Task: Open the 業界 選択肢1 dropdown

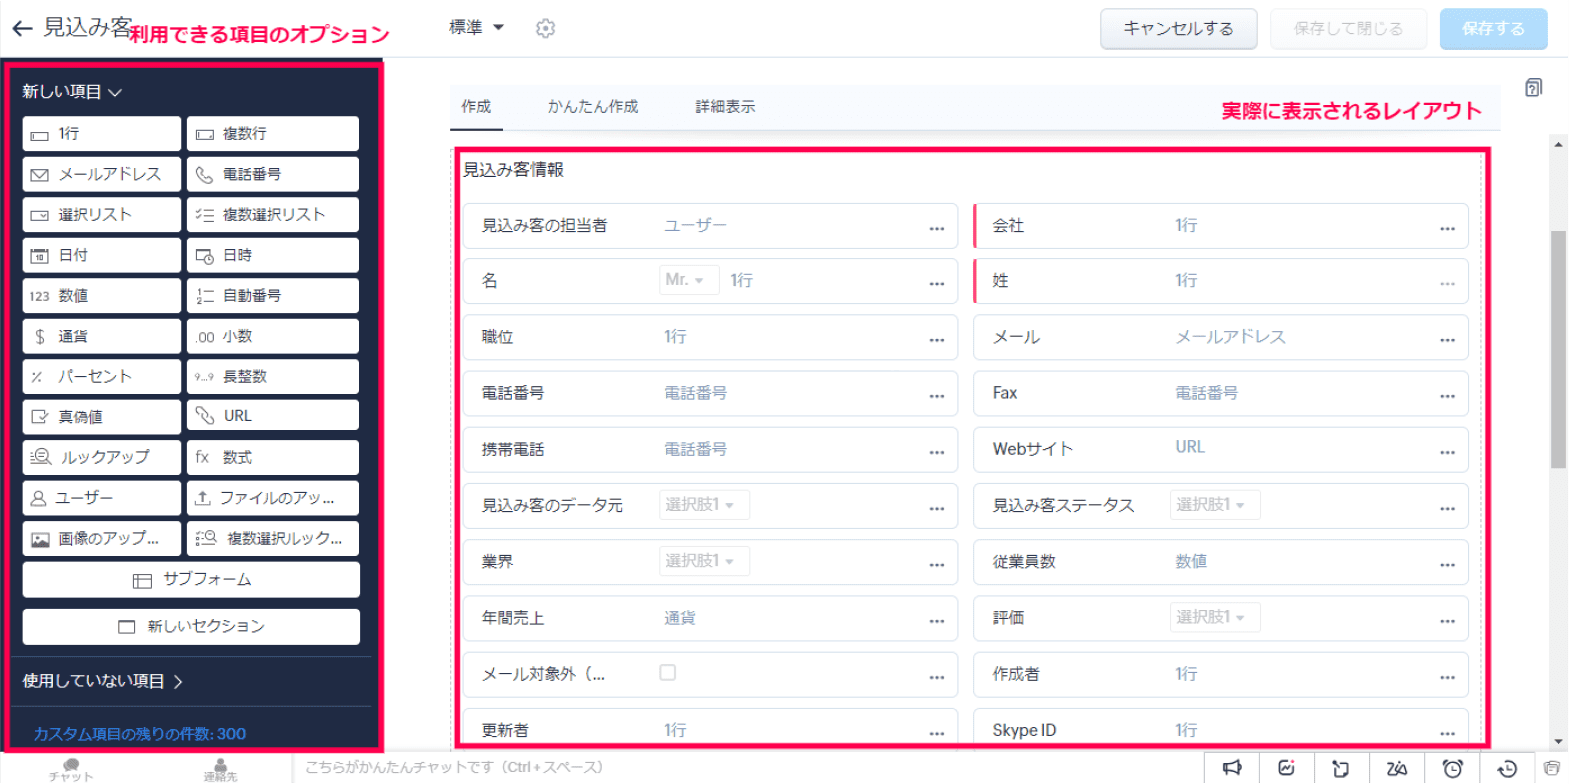Action: [704, 561]
